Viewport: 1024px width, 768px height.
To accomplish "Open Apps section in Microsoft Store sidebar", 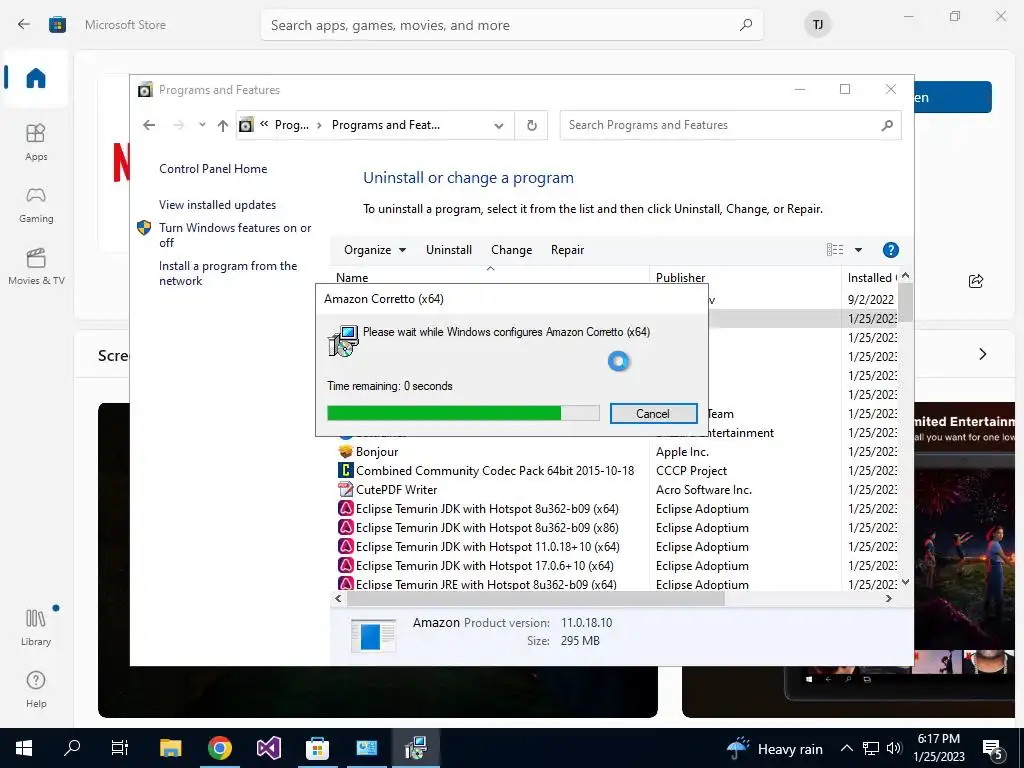I will pos(36,142).
